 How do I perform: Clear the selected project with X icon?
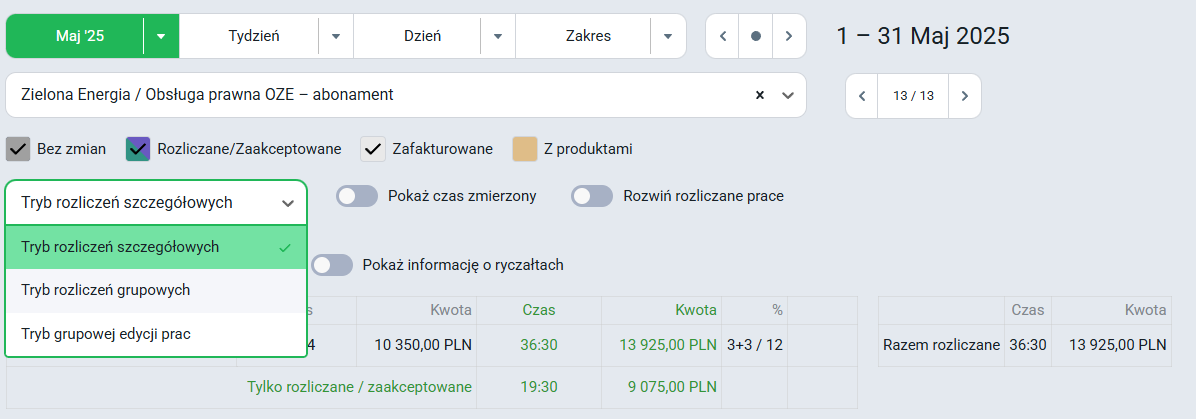[760, 95]
